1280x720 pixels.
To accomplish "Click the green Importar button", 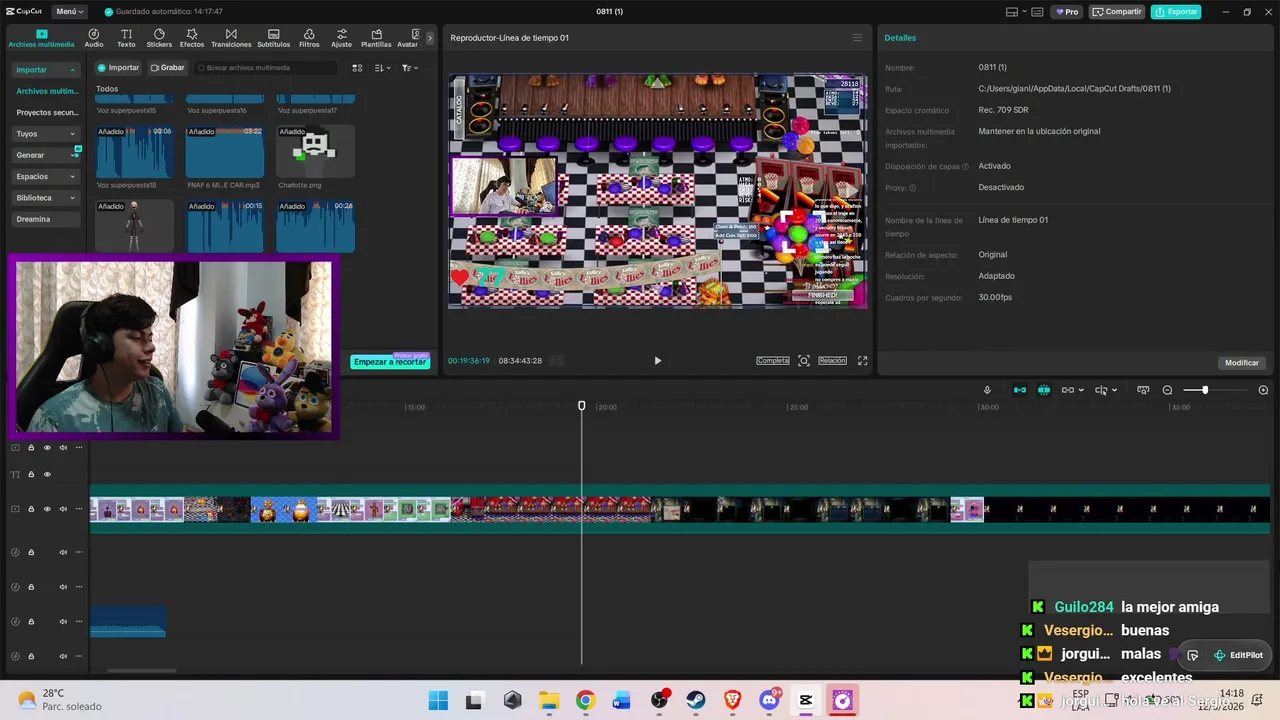I will [x=118, y=68].
